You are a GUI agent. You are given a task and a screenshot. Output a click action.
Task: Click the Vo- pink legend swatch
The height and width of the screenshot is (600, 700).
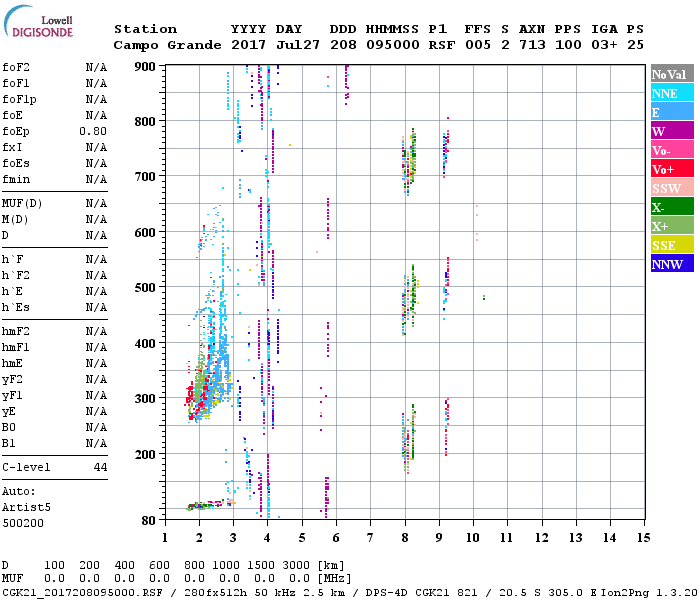[670, 150]
